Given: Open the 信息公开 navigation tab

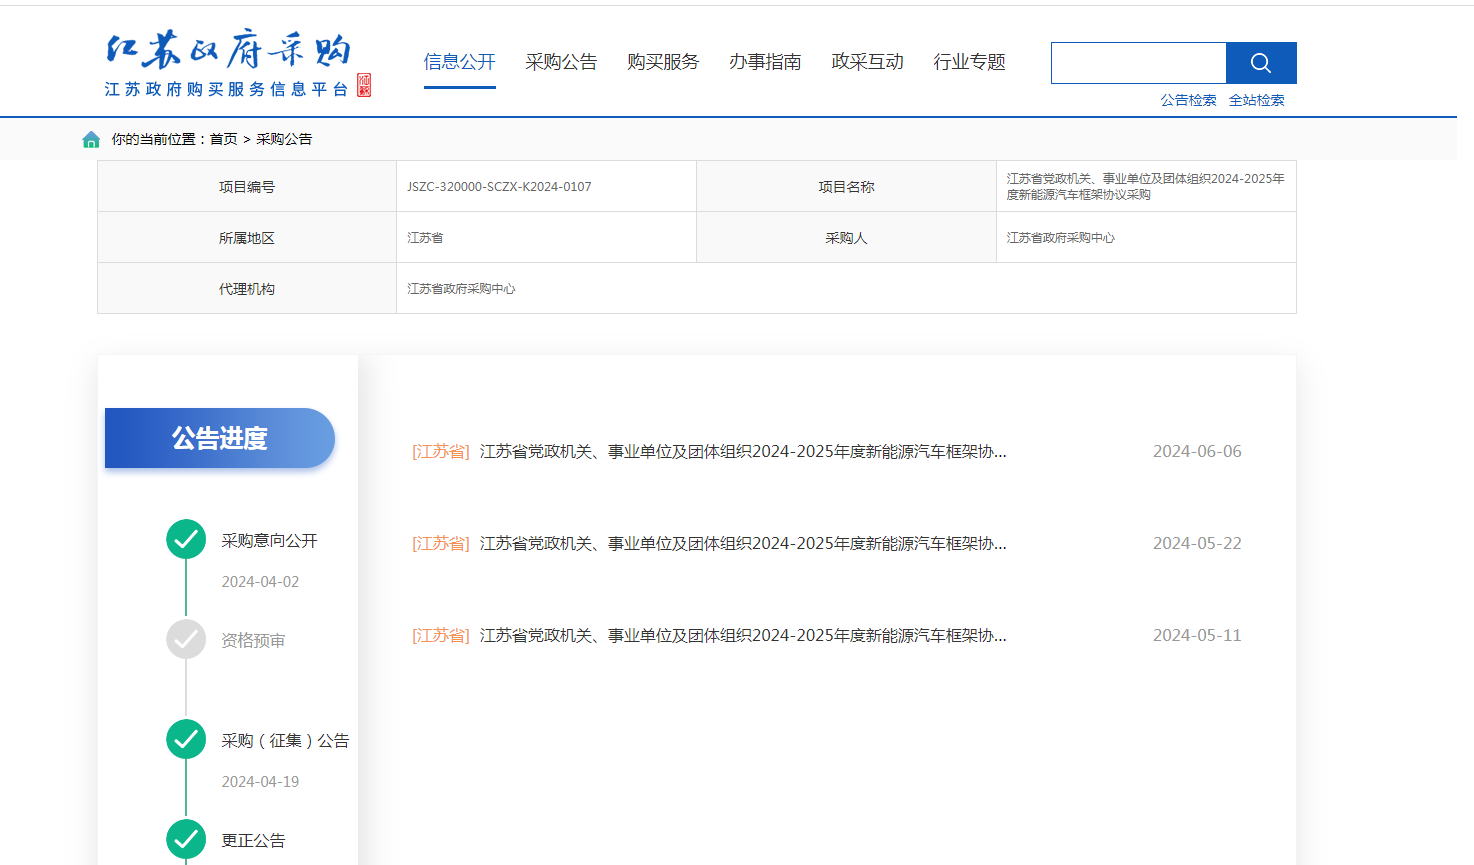Looking at the screenshot, I should click(x=459, y=62).
